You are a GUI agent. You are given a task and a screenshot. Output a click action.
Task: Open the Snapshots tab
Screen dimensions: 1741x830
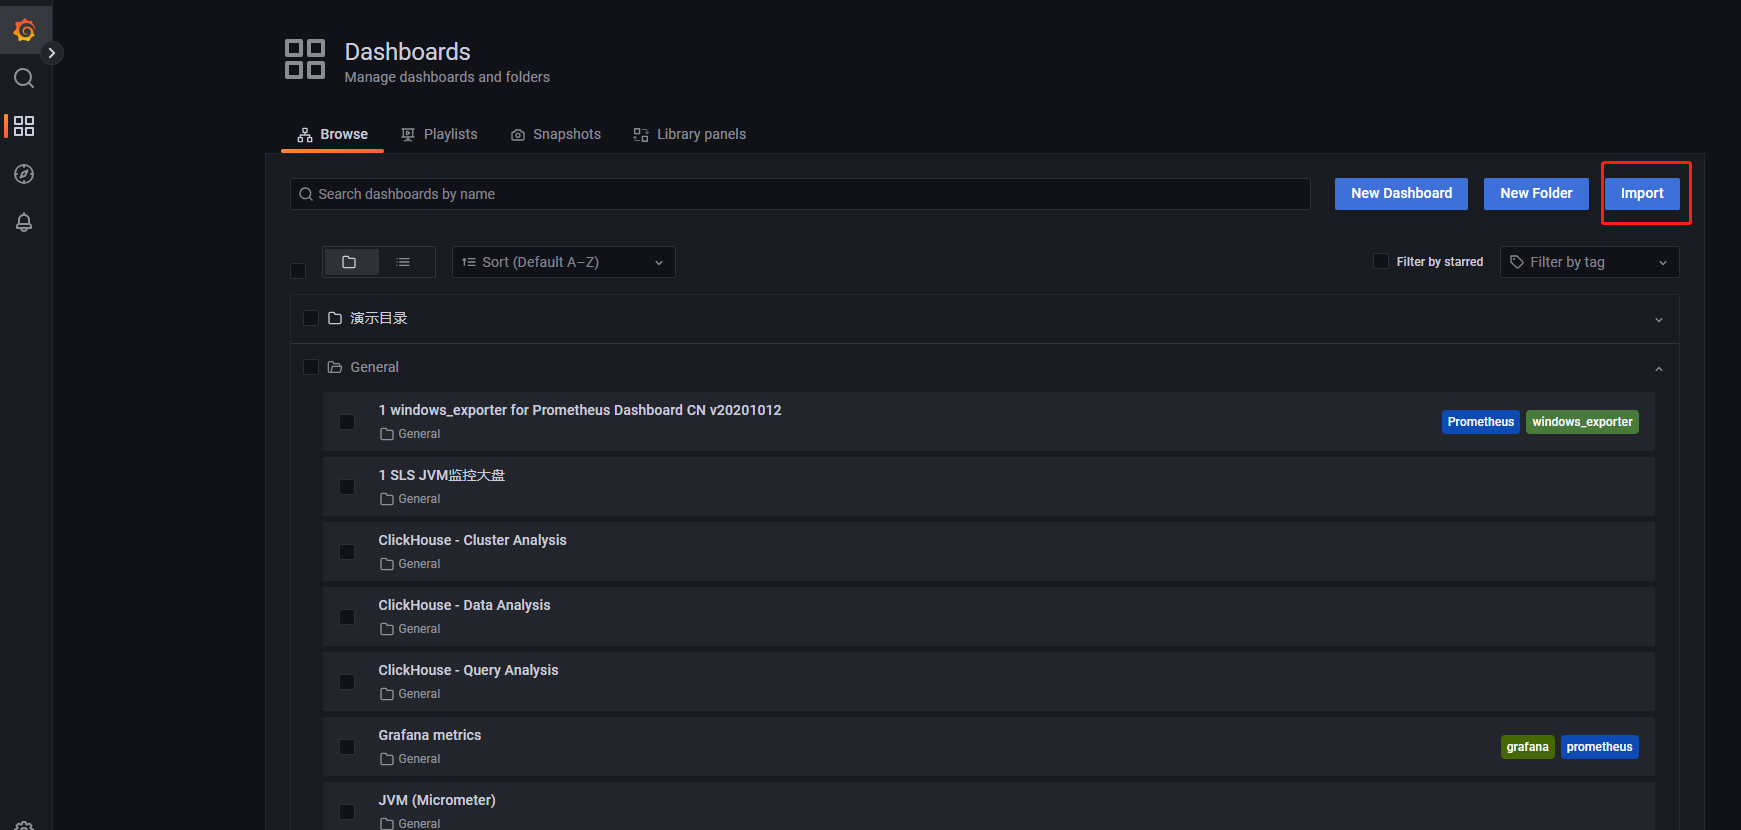pyautogui.click(x=556, y=134)
